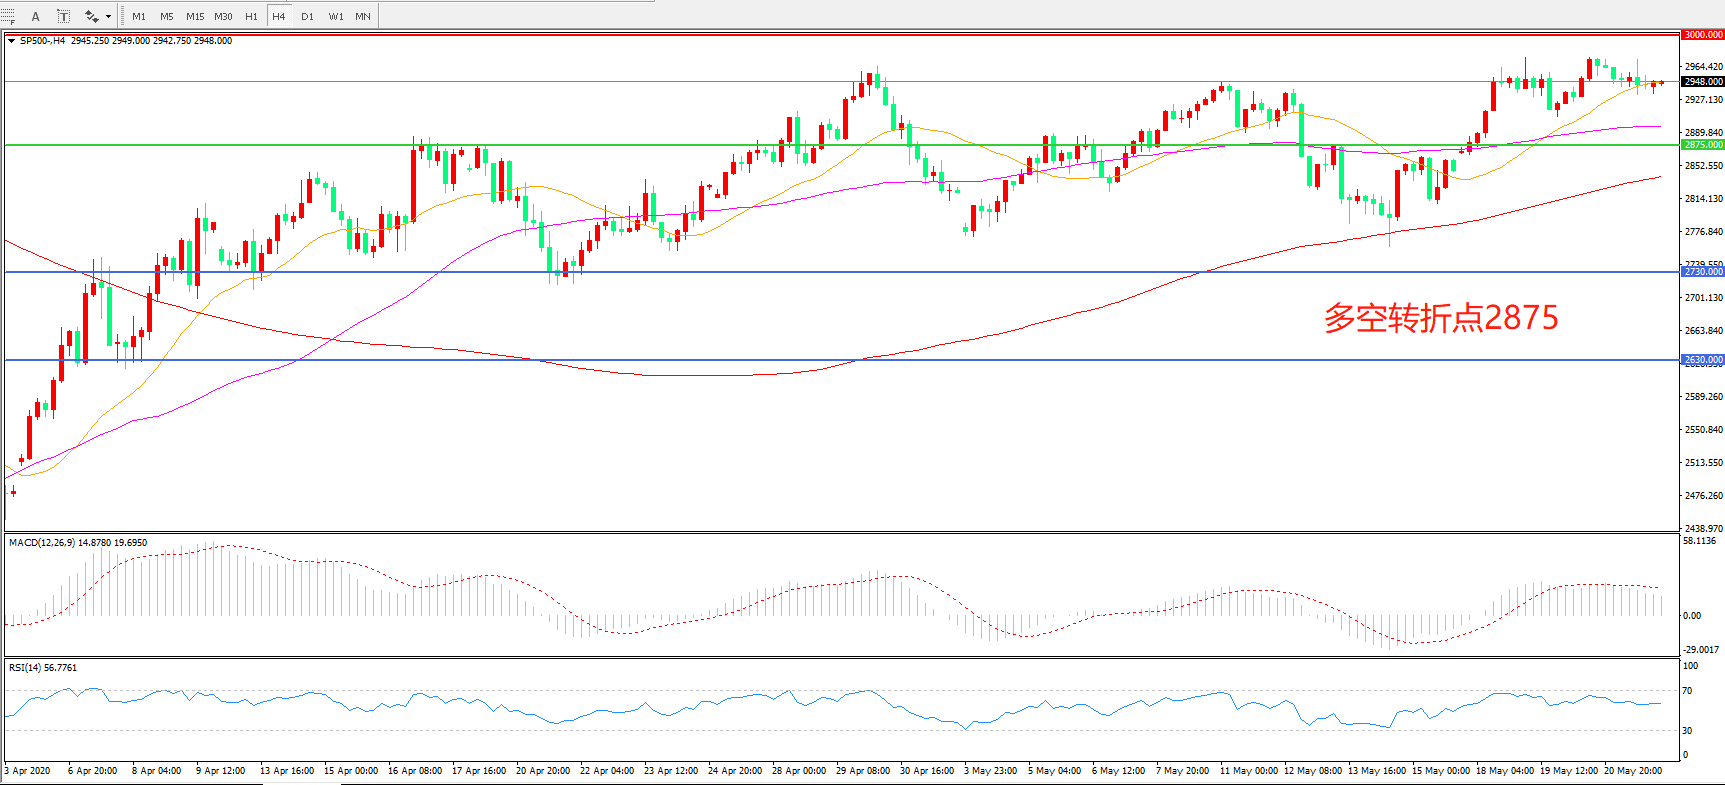The image size is (1725, 785).
Task: Select the H1 timeframe button
Action: [x=251, y=16]
